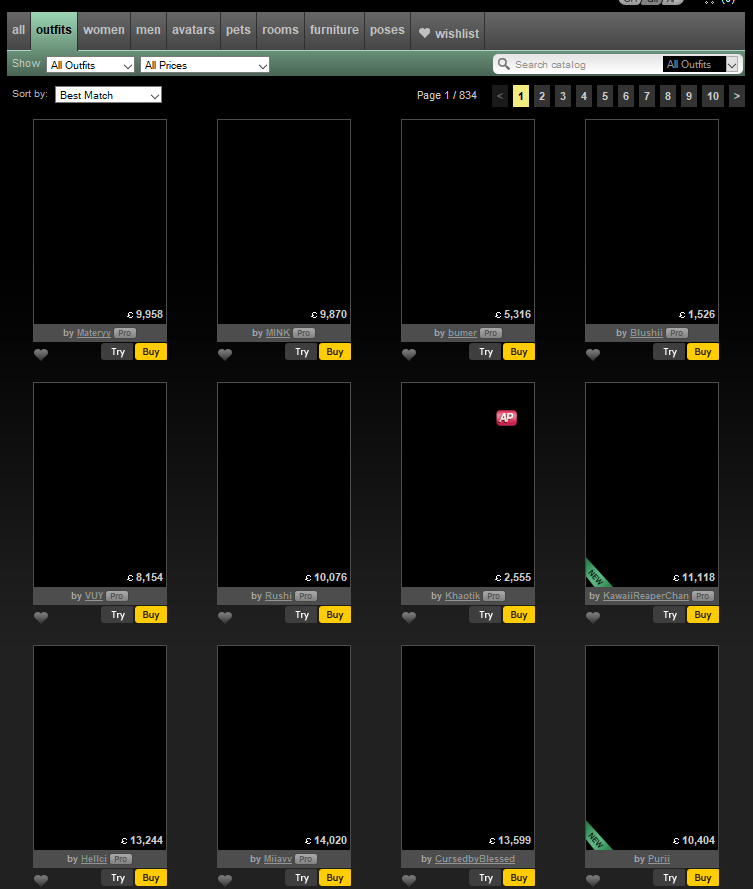Try bumer's 5,316 credit outfit
Viewport: 753px width, 889px height.
pos(485,352)
